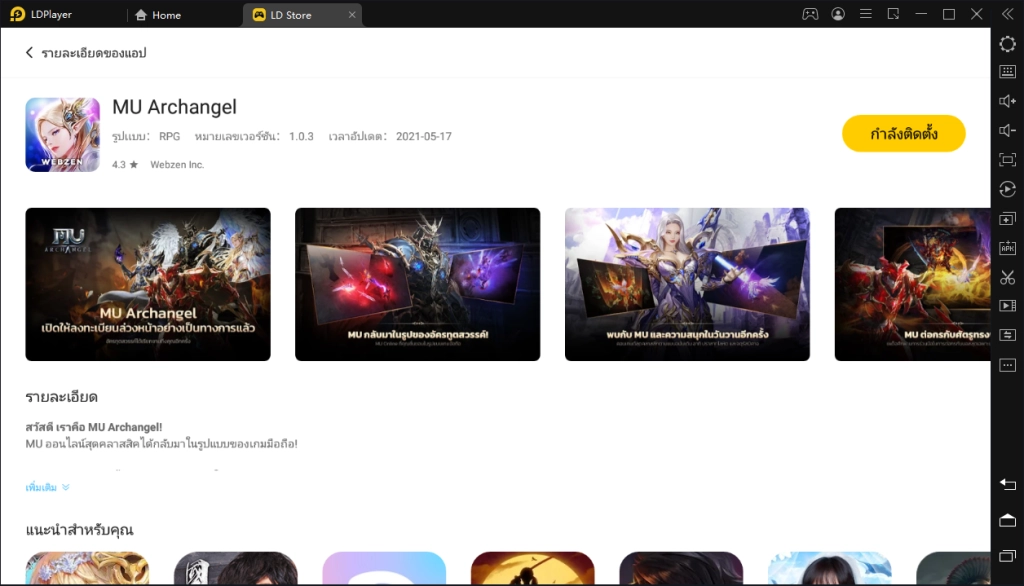Install a local APK file

point(1008,248)
